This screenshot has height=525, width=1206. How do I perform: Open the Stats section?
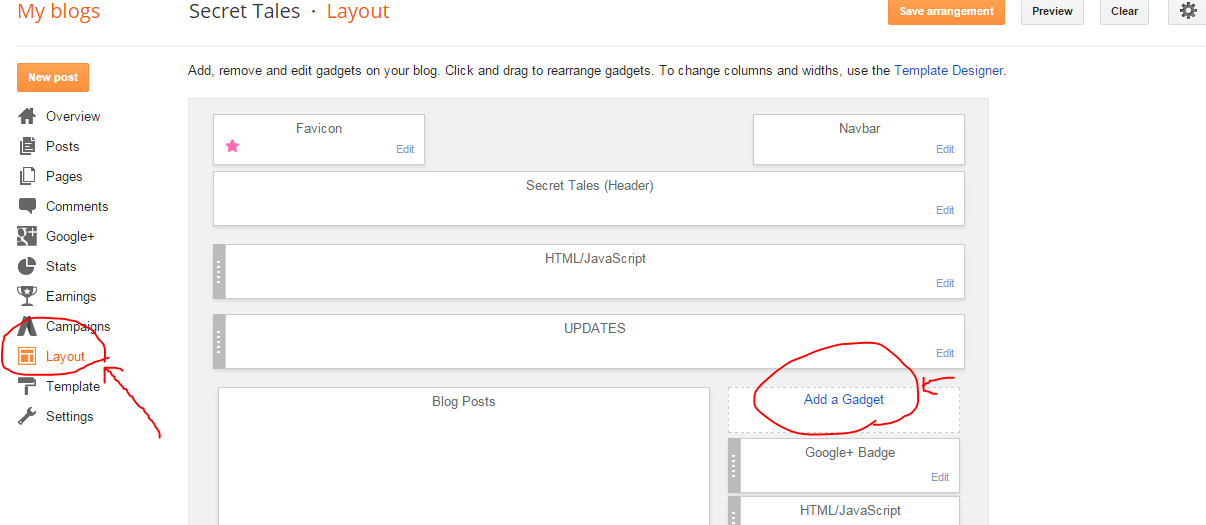click(61, 266)
